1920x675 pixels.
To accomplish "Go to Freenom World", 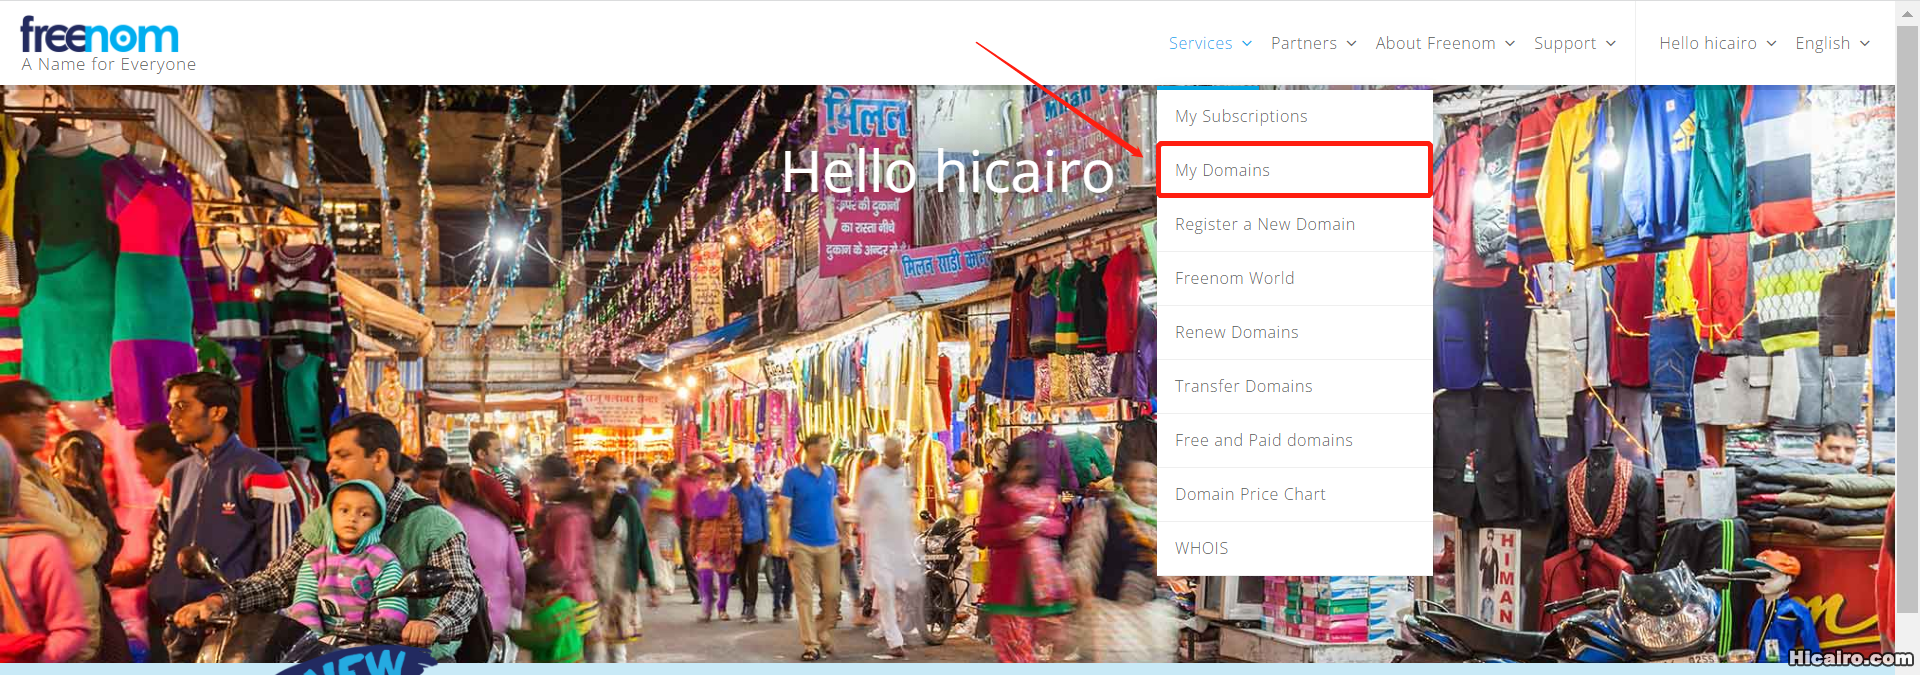I will 1234,278.
